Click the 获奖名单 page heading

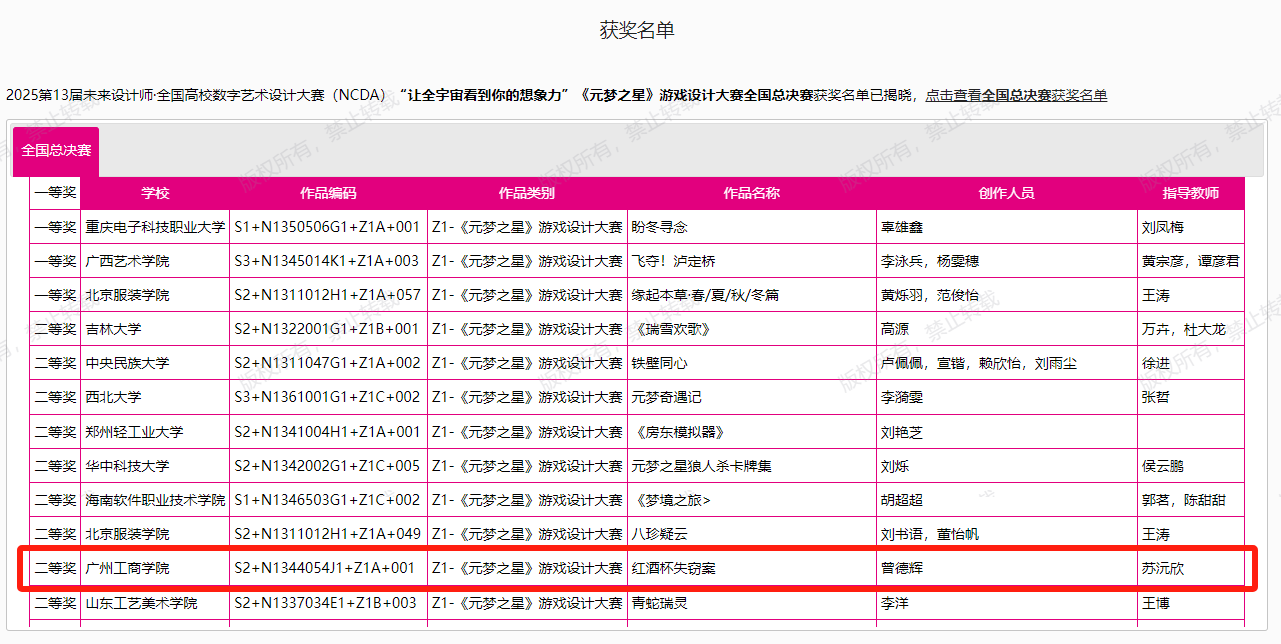coord(637,30)
